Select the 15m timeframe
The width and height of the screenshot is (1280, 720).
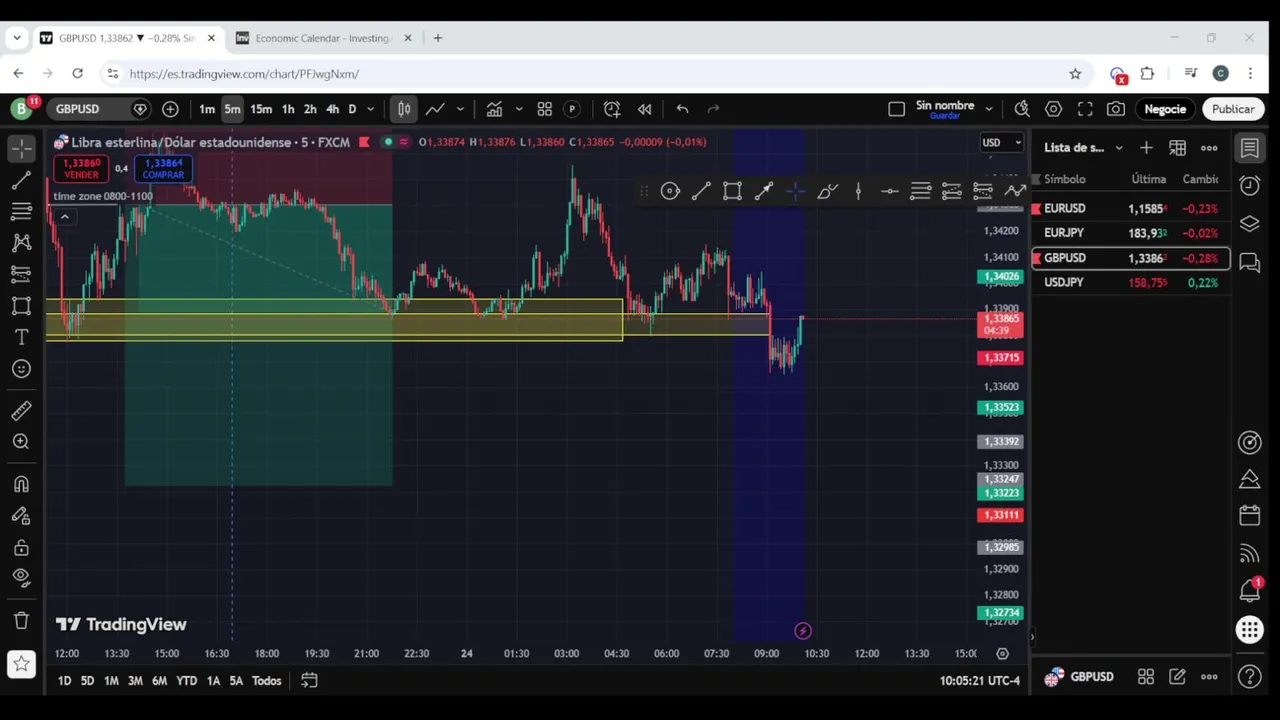(261, 109)
